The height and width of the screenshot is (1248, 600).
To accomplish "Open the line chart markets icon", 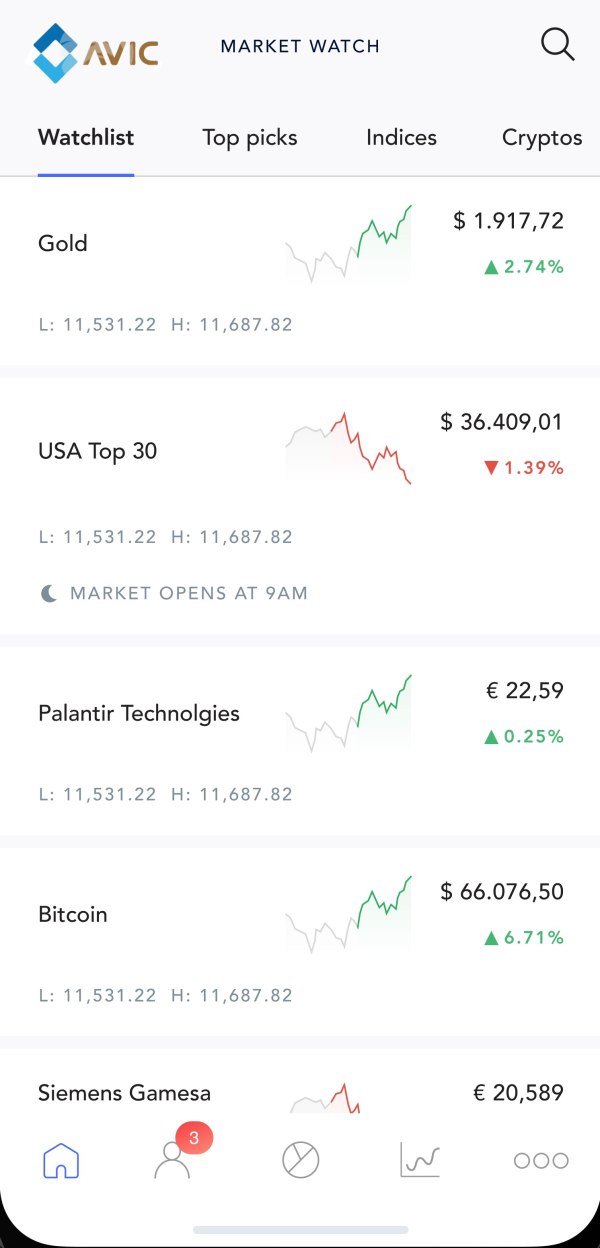I will pos(420,1160).
